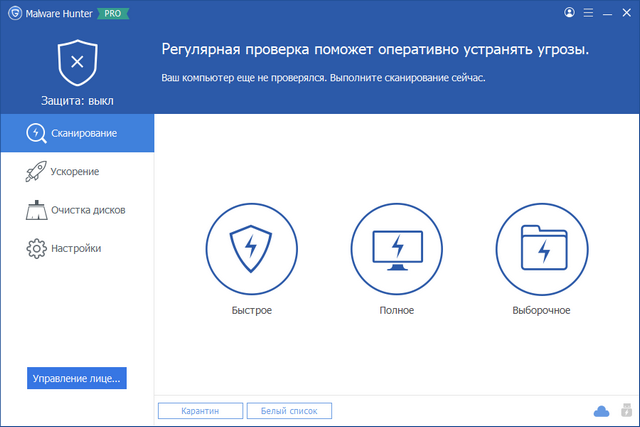Screen dimensions: 640x427
Task: Click the Карантин button
Action: click(201, 411)
